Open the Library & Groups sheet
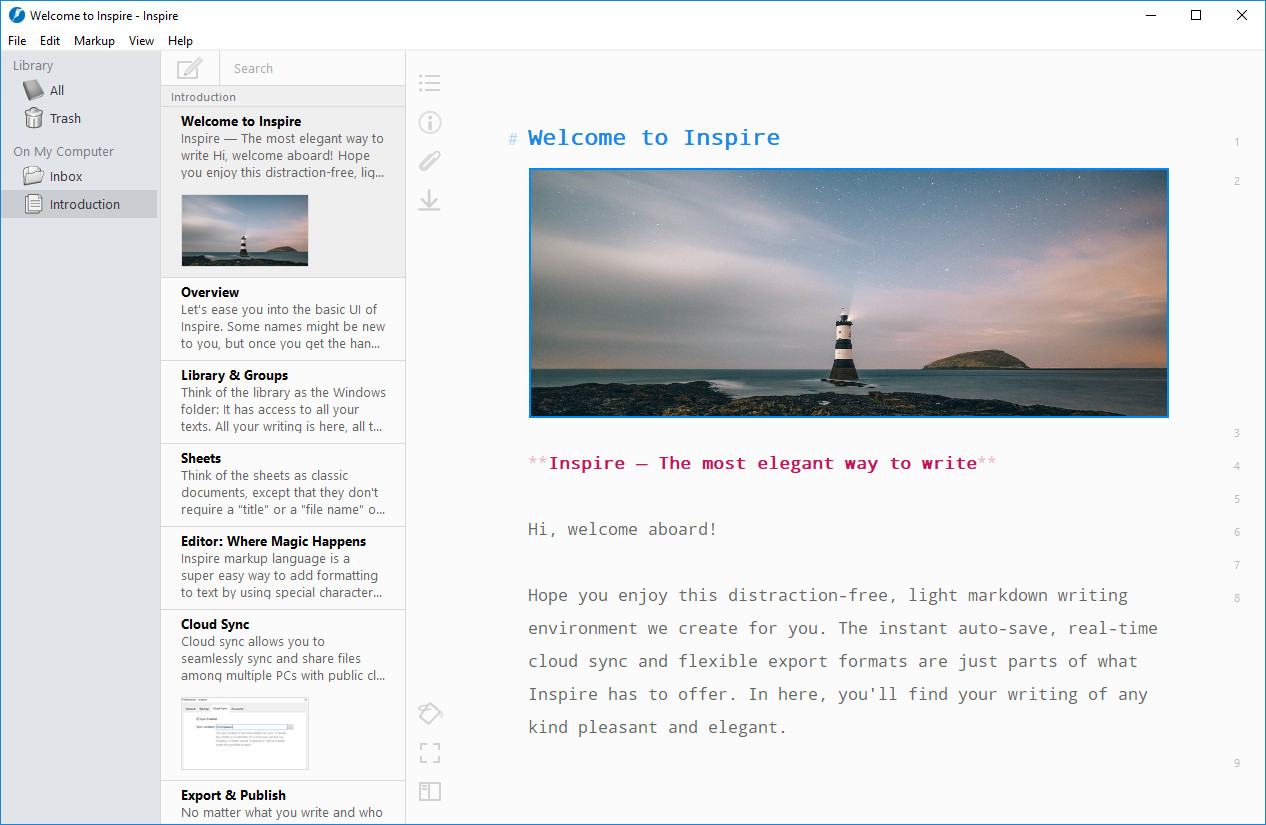The height and width of the screenshot is (825, 1266). 283,402
